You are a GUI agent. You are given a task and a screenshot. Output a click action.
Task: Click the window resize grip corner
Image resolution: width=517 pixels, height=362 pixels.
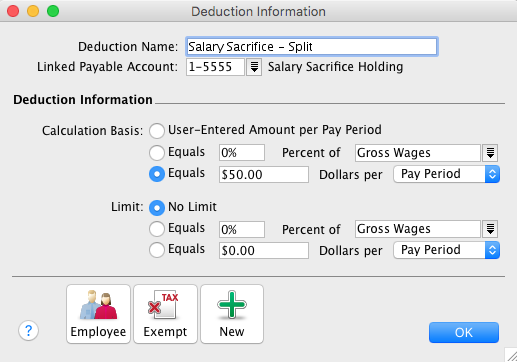point(511,355)
